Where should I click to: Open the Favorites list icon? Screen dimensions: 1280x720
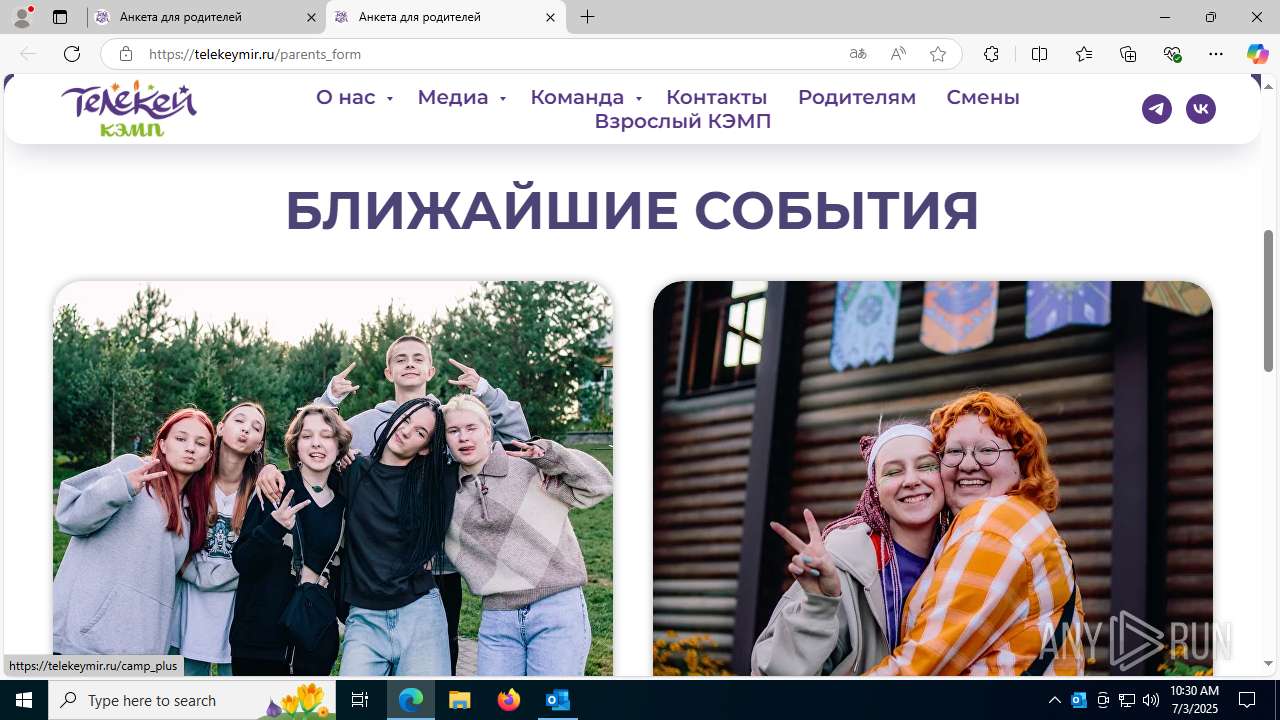(1084, 54)
